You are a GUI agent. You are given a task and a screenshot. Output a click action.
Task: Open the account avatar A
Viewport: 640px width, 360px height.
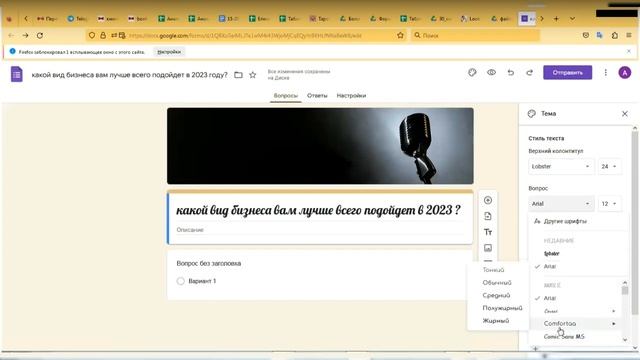pyautogui.click(x=624, y=73)
